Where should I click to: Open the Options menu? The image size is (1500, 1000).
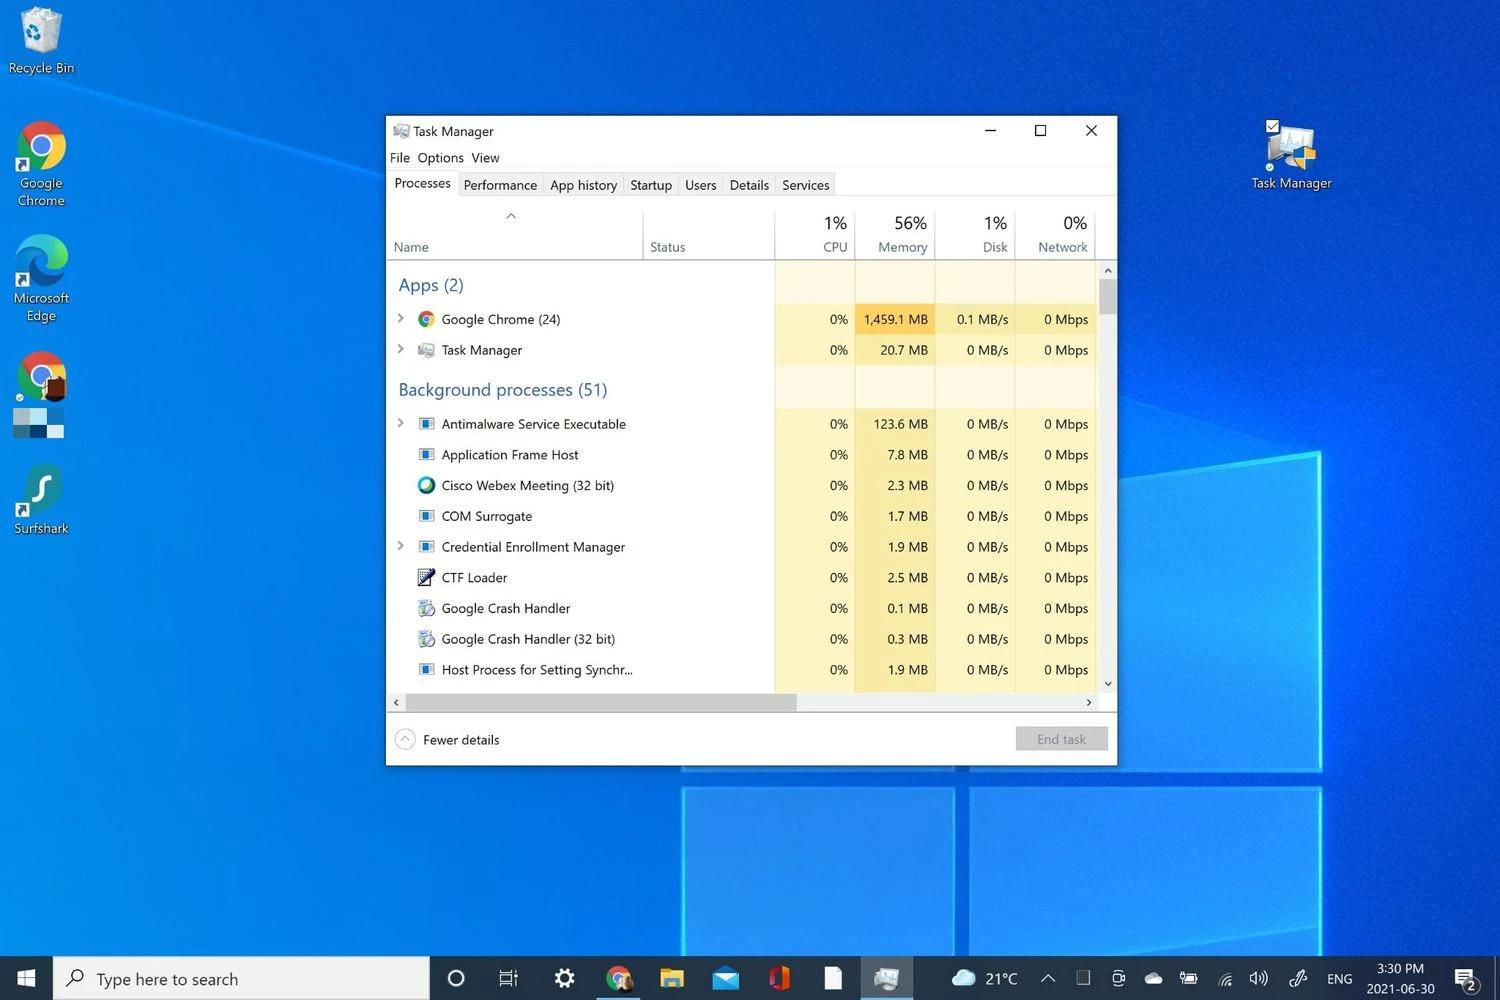coord(441,158)
